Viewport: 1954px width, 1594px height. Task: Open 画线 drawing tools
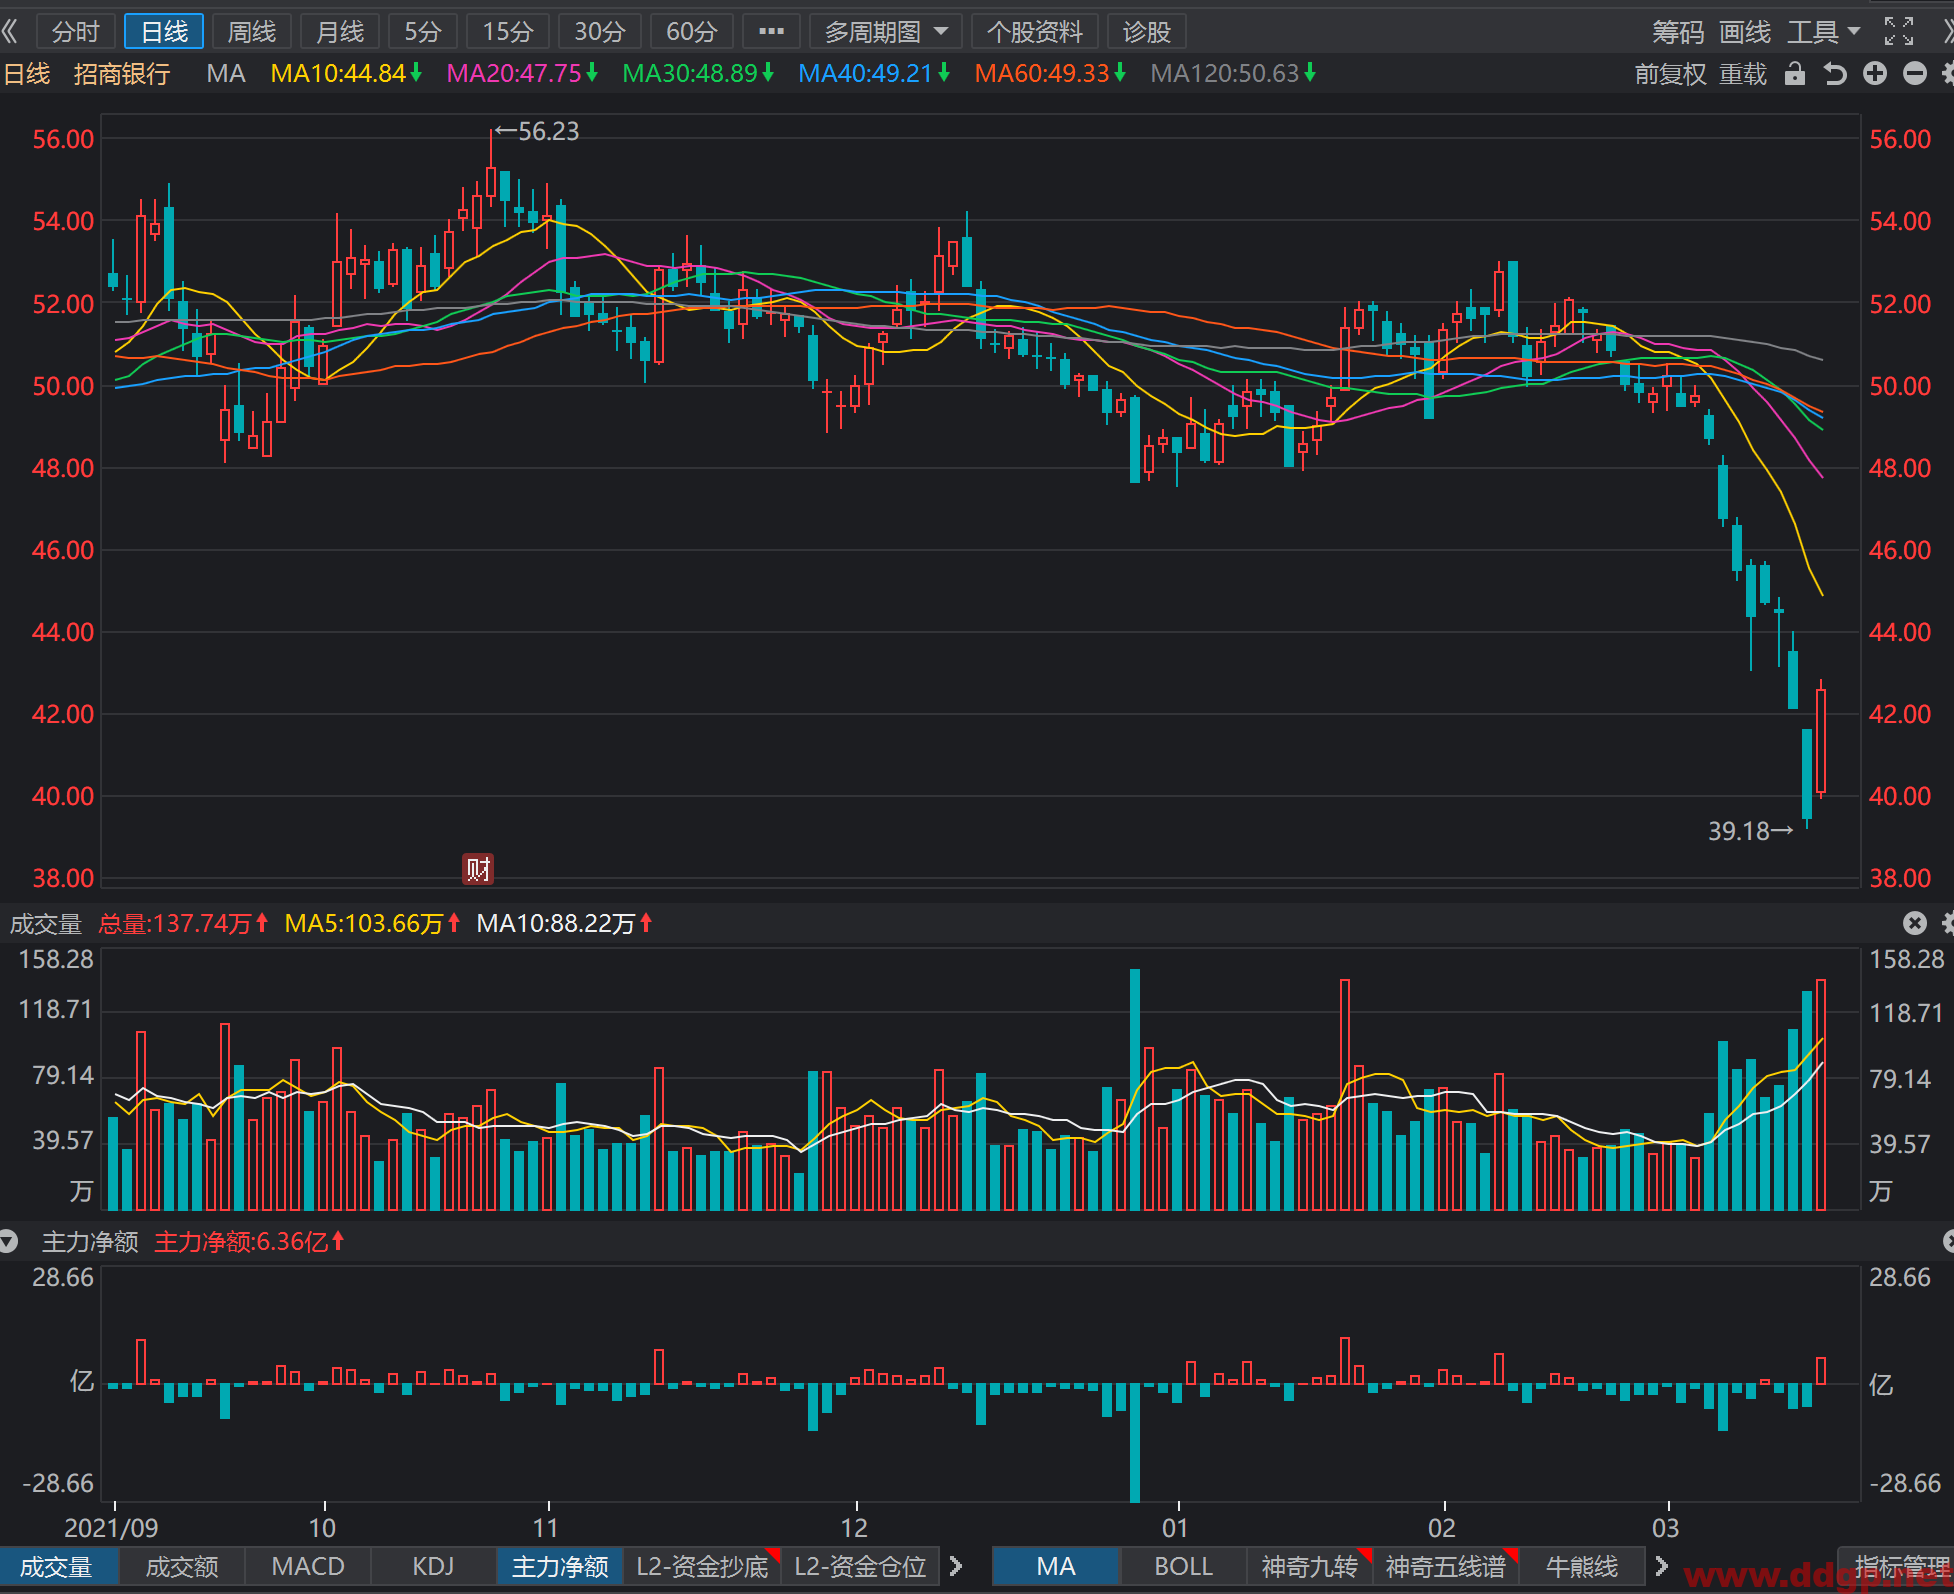1745,33
